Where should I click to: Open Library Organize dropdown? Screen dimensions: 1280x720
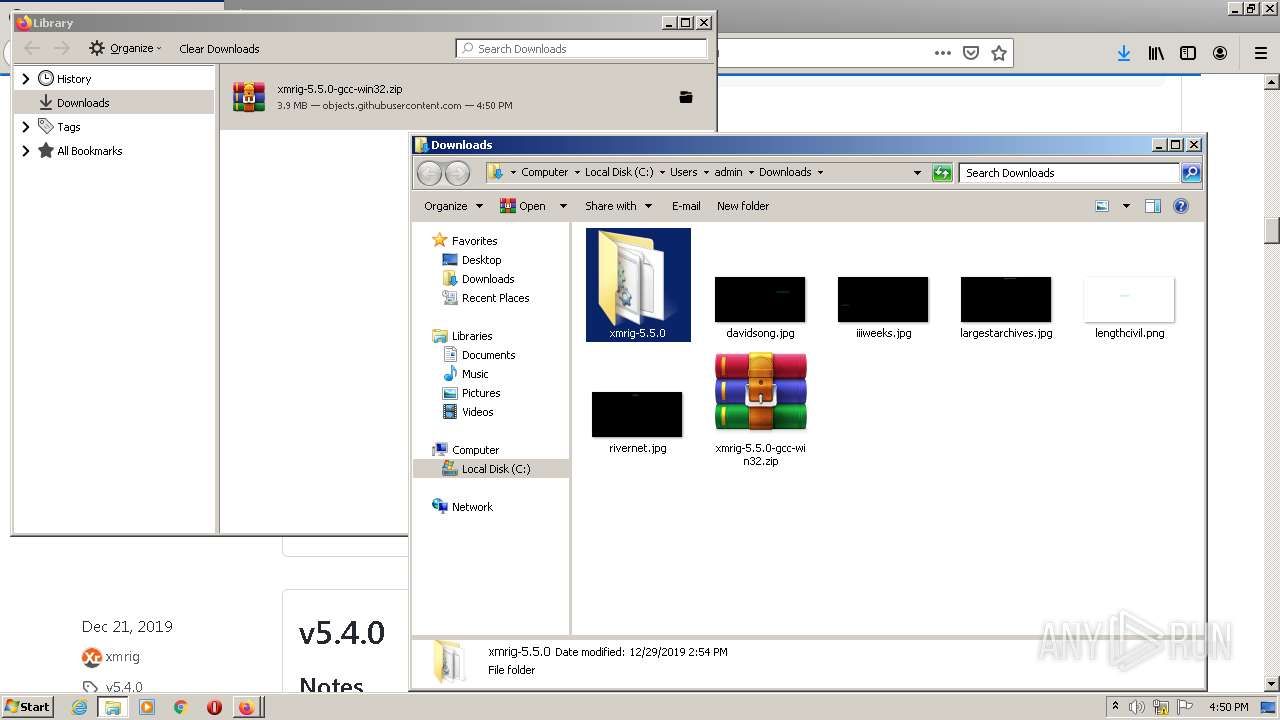(x=125, y=48)
